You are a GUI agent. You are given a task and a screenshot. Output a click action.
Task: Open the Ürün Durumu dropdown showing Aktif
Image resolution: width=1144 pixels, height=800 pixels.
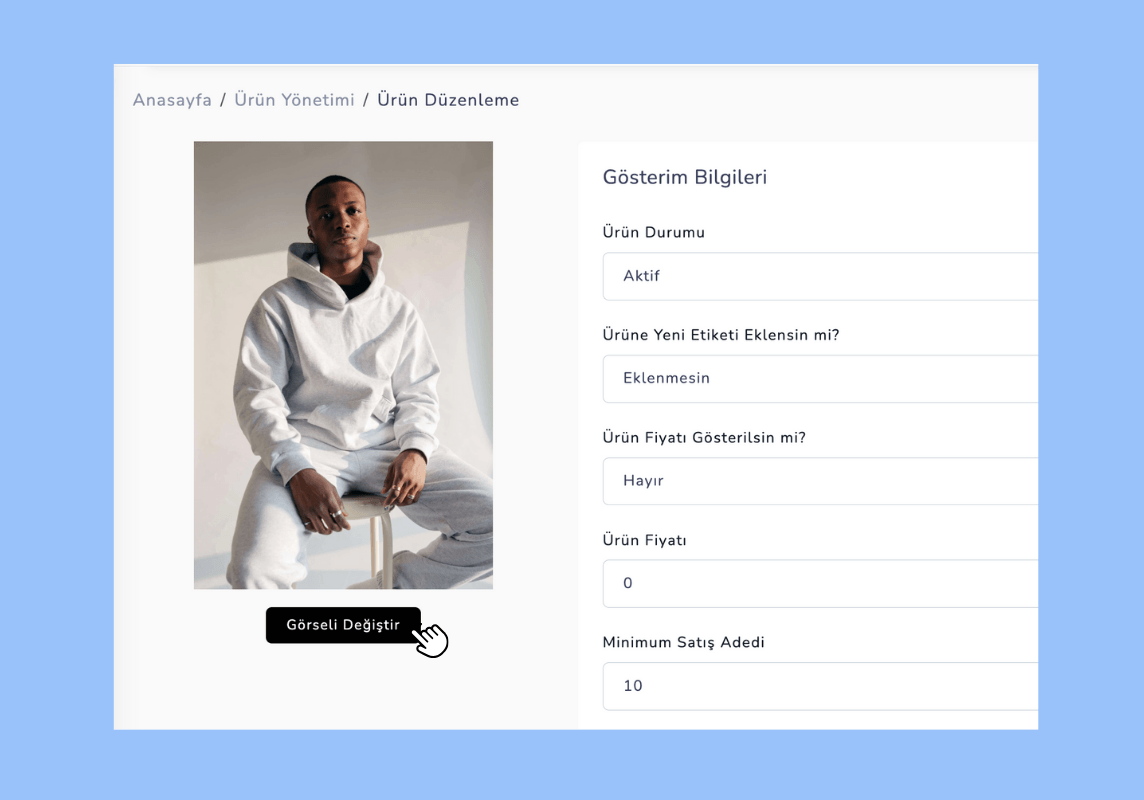click(x=820, y=276)
